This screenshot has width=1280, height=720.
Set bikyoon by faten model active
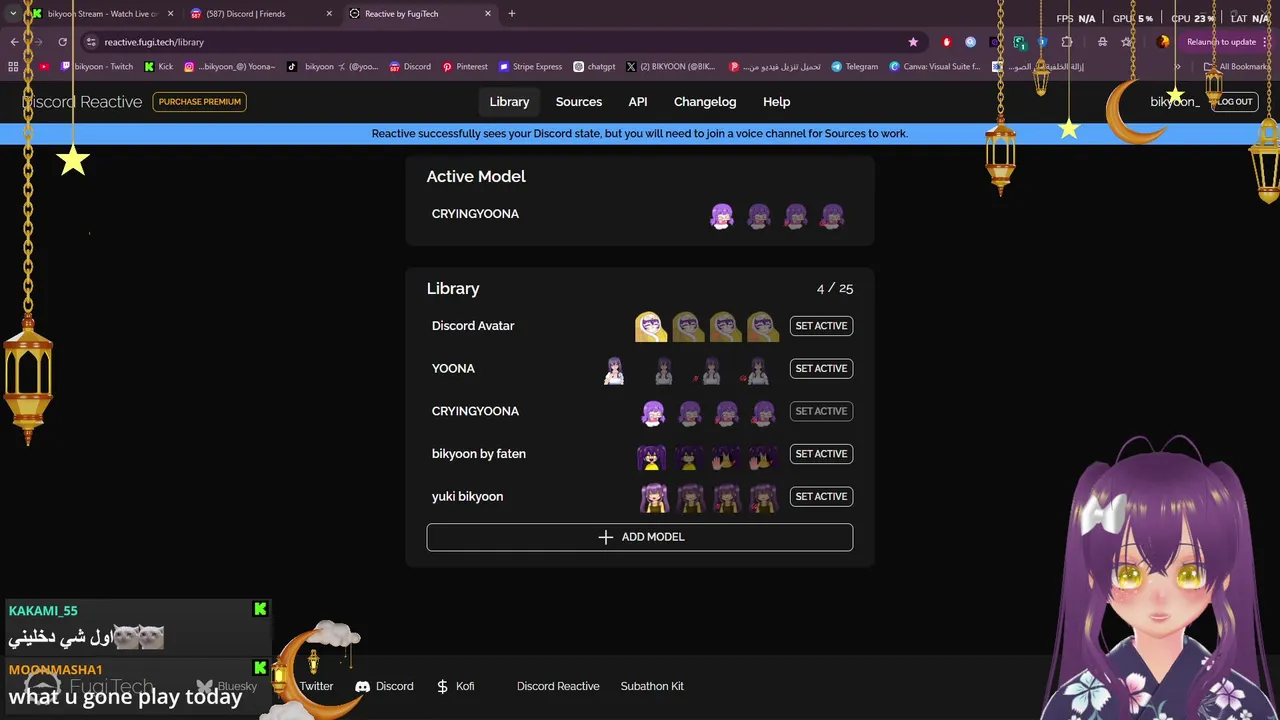click(821, 454)
